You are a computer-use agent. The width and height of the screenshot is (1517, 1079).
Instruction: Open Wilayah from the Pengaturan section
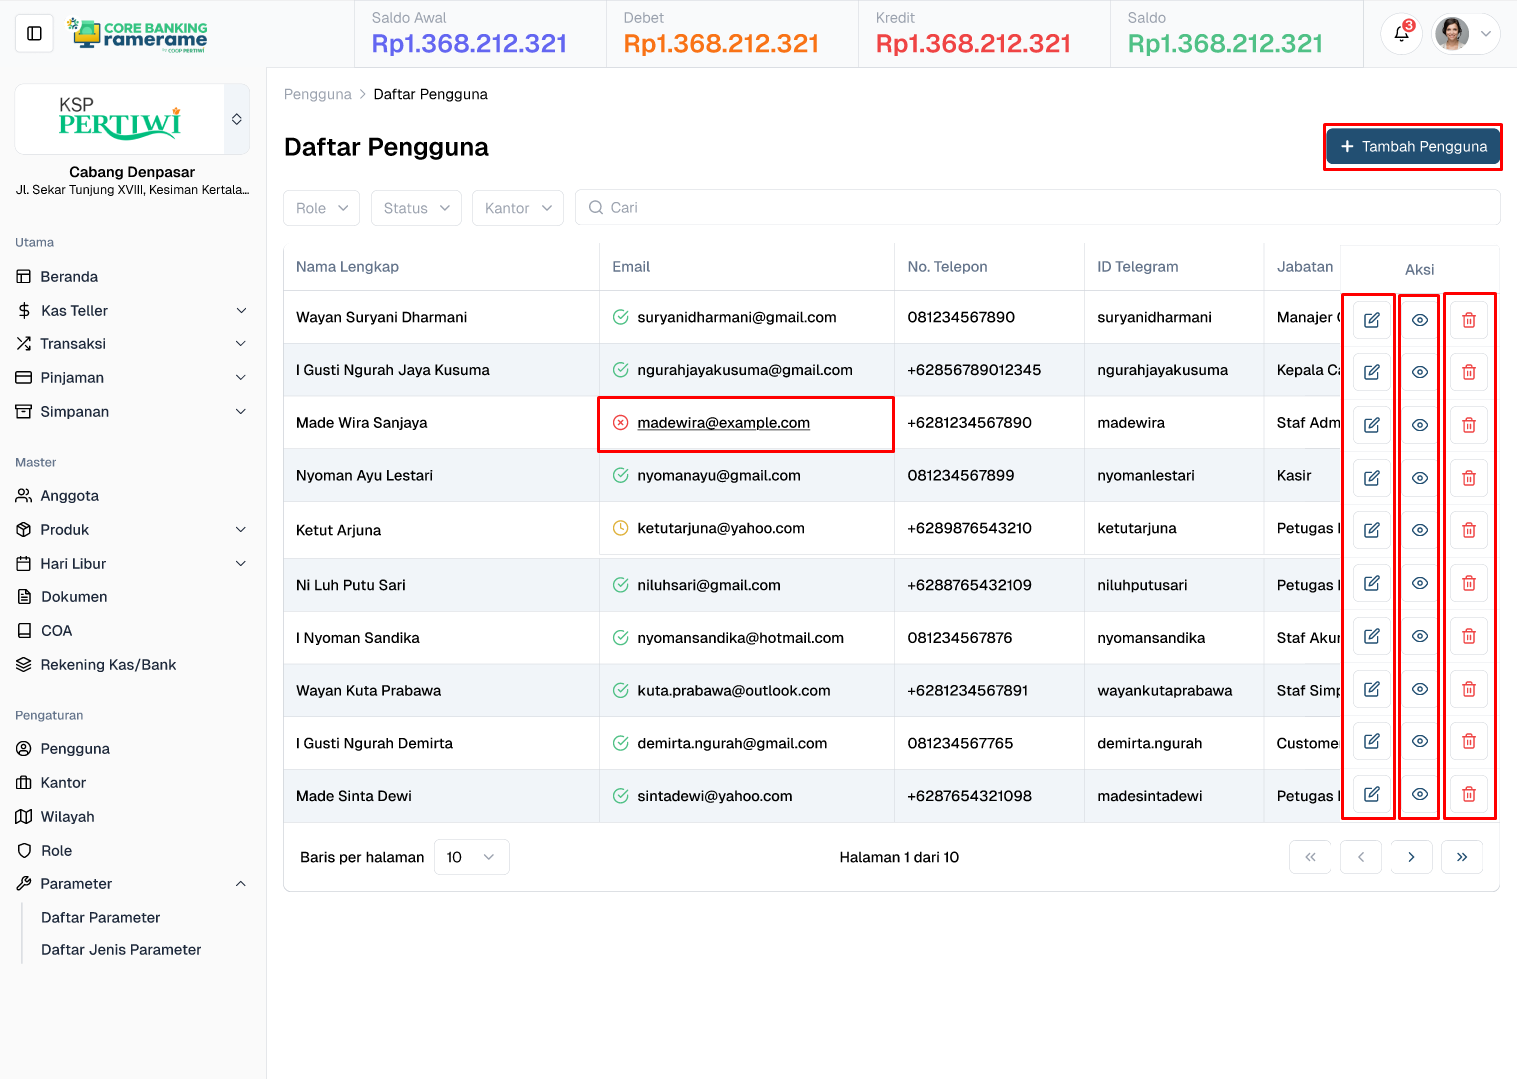click(x=67, y=816)
